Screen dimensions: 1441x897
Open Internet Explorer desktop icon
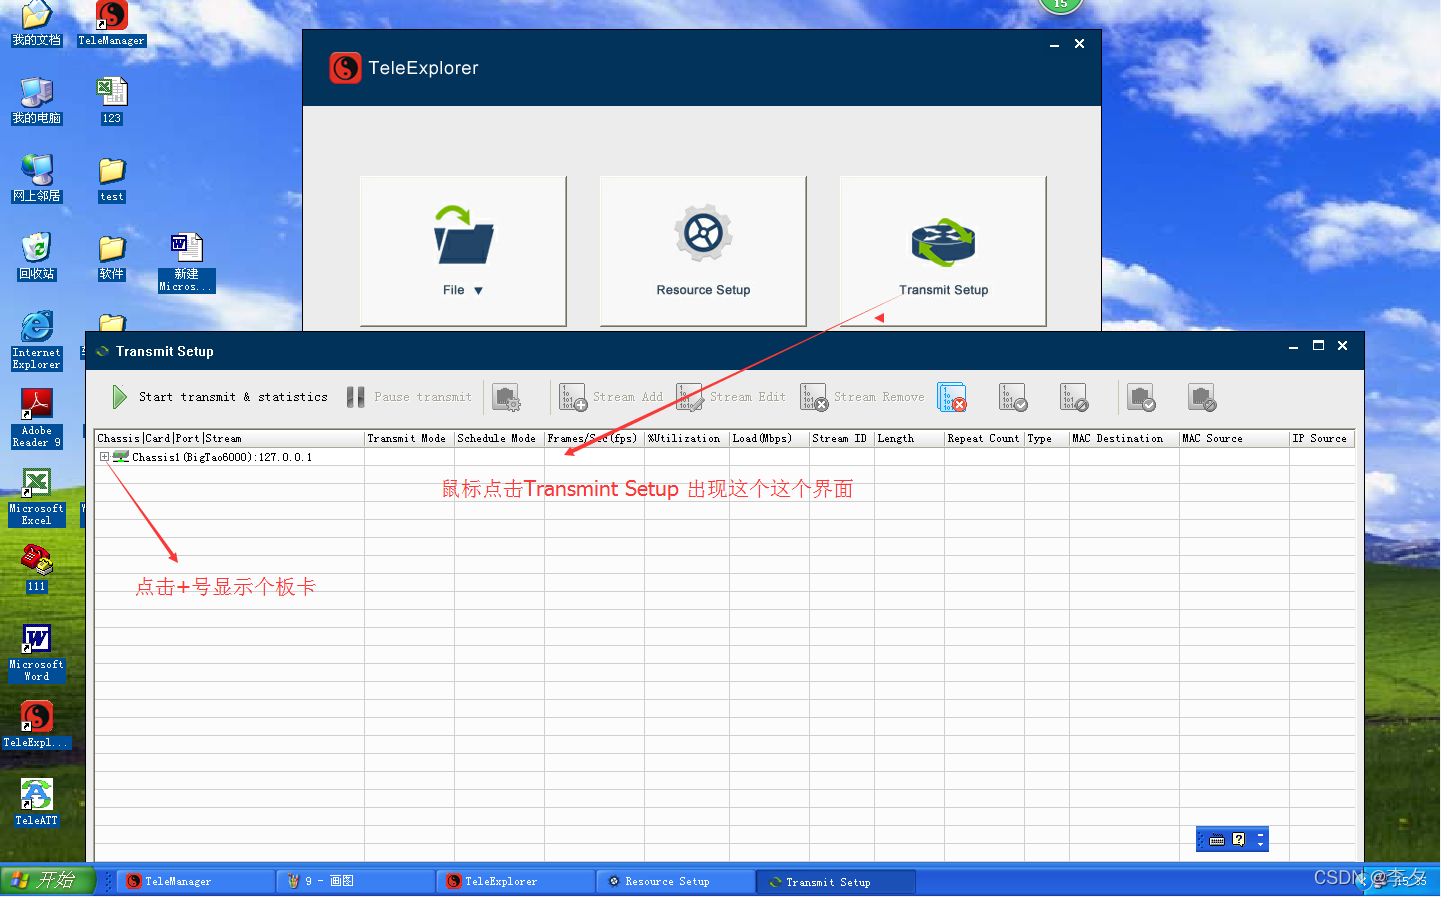point(37,340)
